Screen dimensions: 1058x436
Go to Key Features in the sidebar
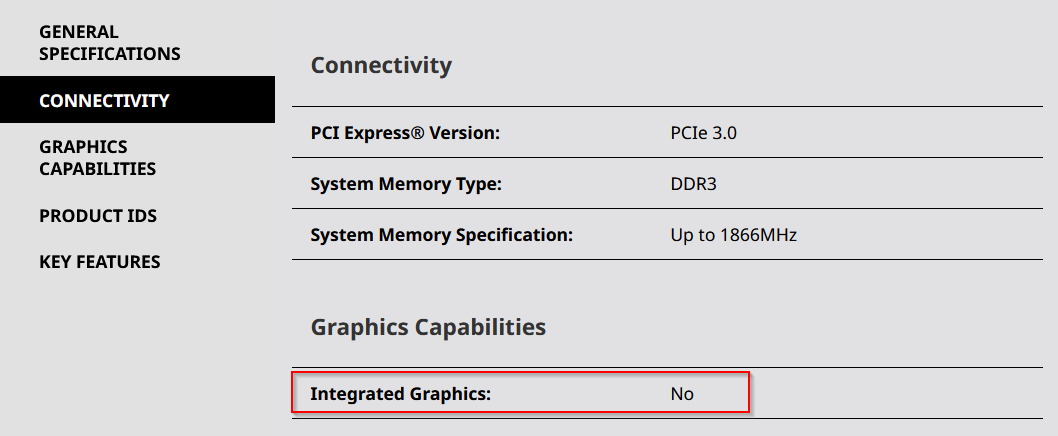point(100,262)
